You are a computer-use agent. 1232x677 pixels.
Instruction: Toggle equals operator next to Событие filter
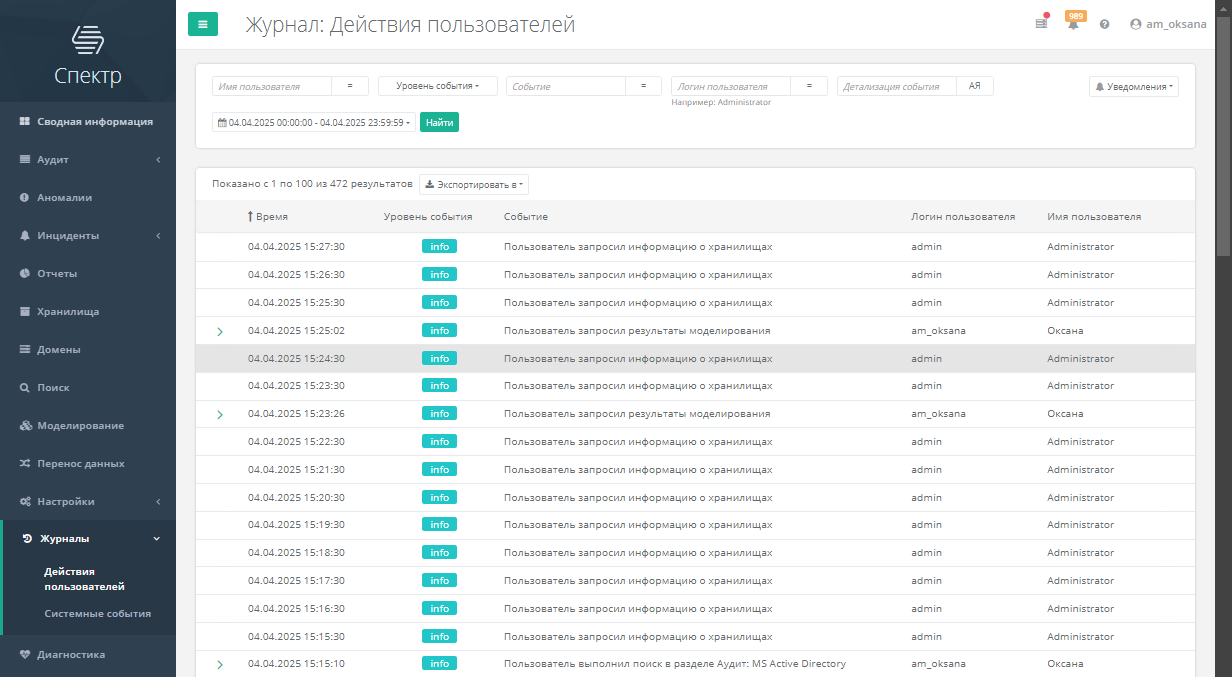point(643,86)
